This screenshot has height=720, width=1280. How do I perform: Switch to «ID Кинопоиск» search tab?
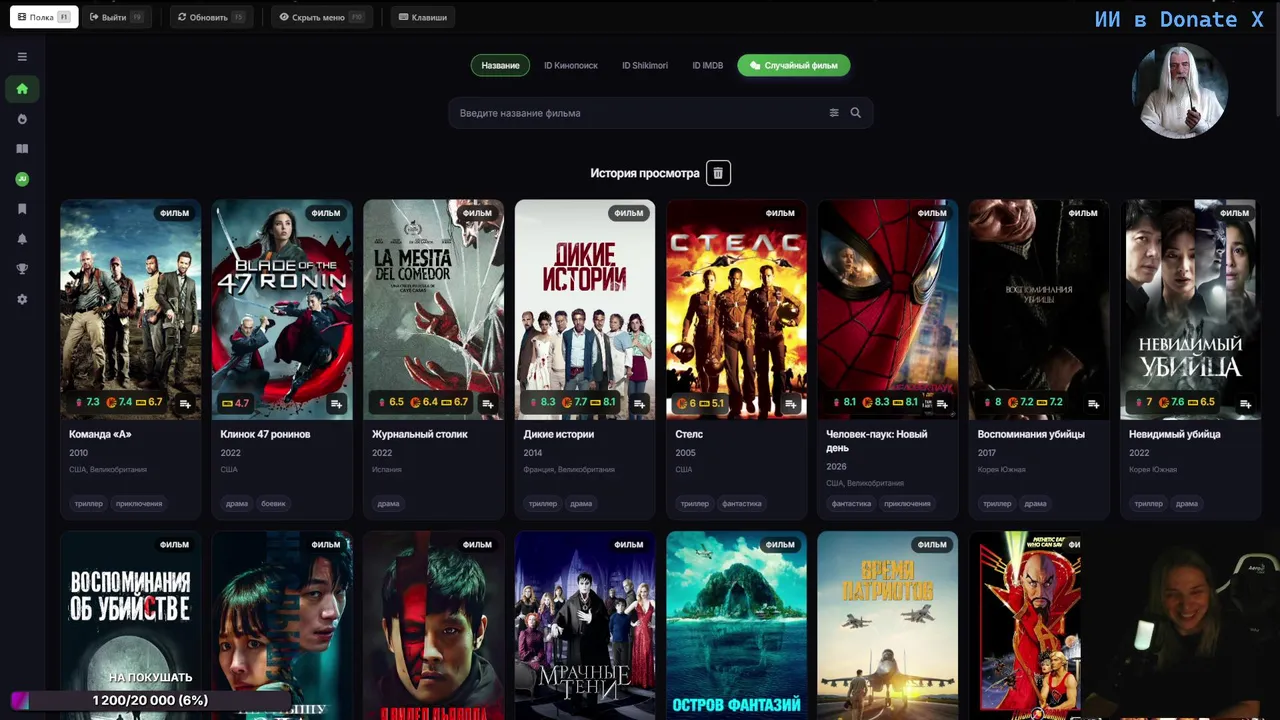(571, 66)
